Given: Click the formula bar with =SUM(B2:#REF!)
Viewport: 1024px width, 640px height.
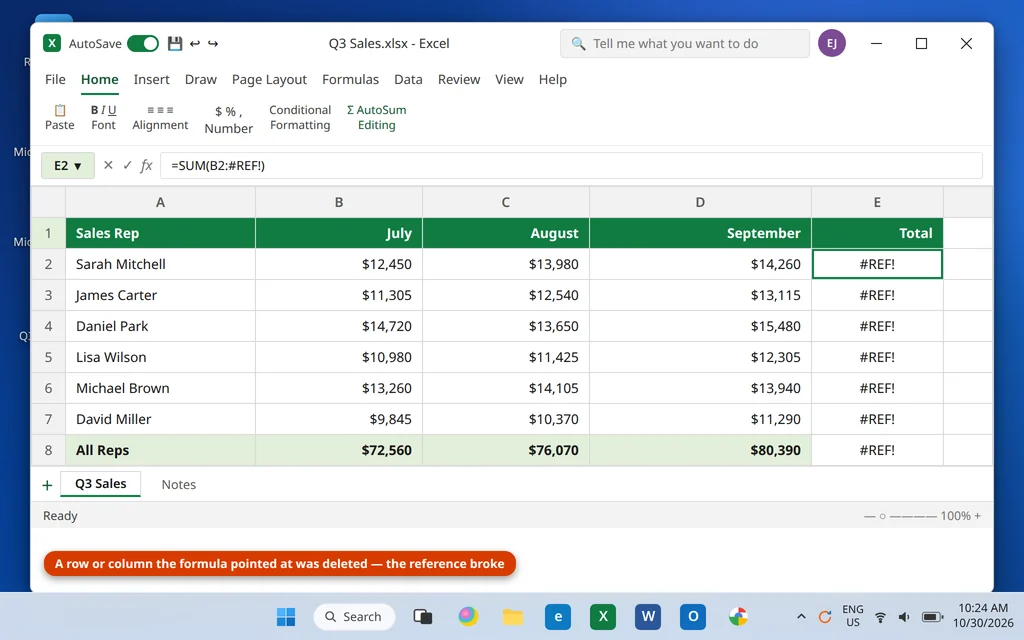Looking at the screenshot, I should tap(571, 166).
